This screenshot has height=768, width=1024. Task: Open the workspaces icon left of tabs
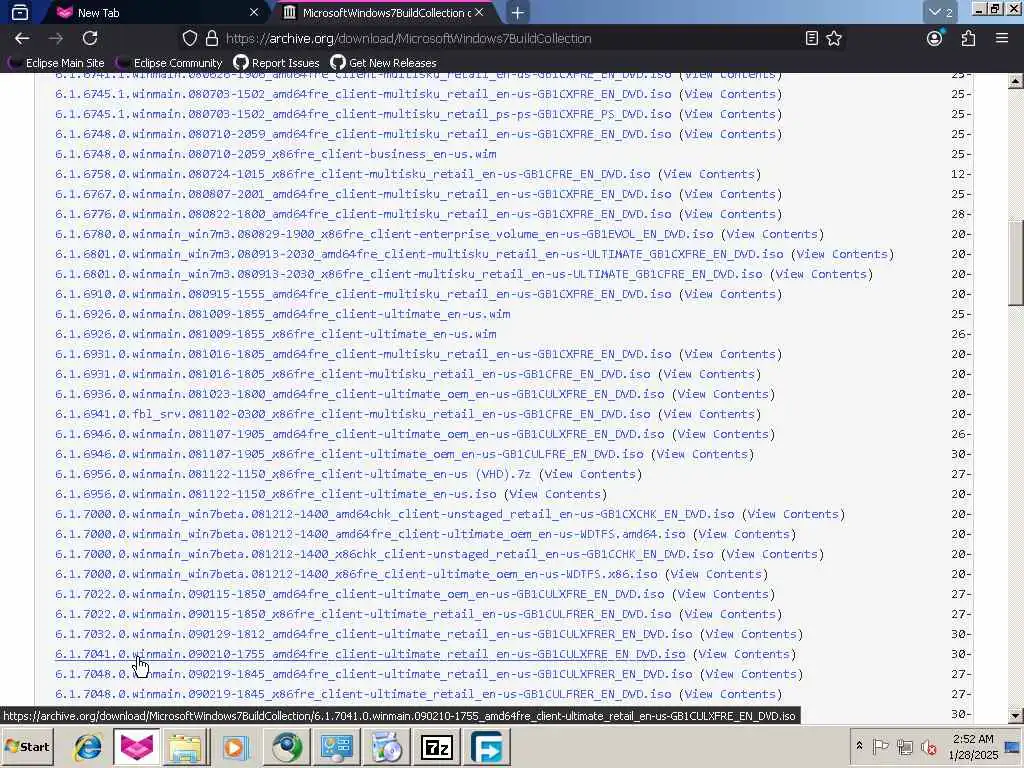click(x=20, y=12)
